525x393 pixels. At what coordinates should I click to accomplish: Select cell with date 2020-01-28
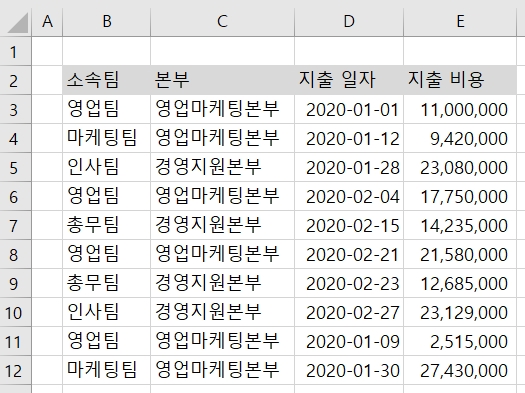(x=349, y=167)
